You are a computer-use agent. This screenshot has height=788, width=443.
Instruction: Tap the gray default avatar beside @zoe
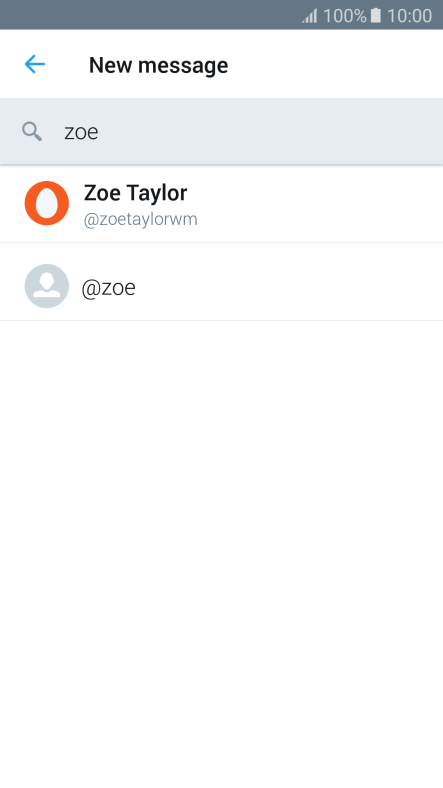[x=47, y=286]
